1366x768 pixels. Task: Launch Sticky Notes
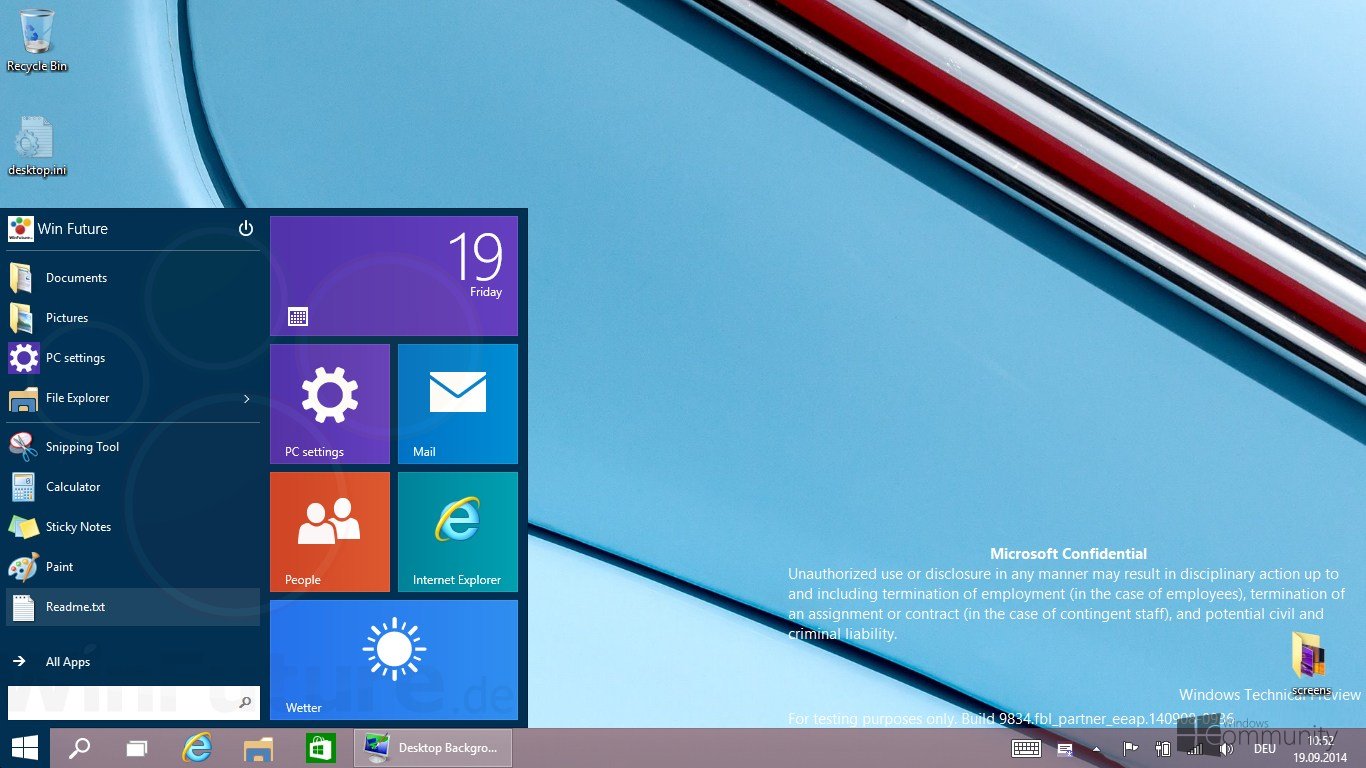pyautogui.click(x=78, y=527)
